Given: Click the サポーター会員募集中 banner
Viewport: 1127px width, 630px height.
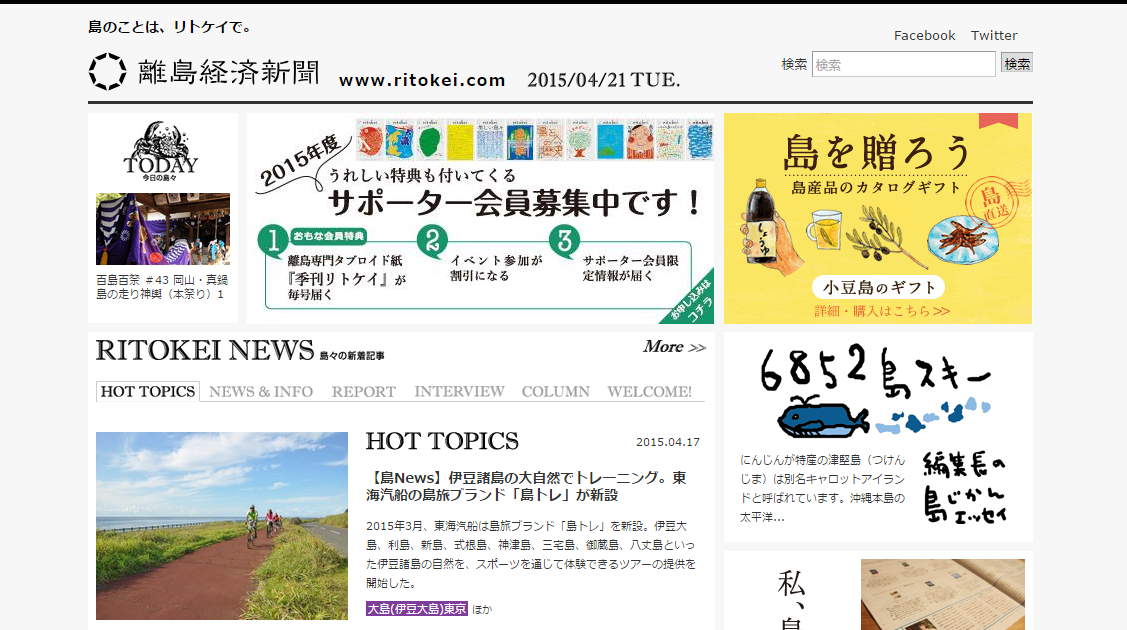Looking at the screenshot, I should coord(480,218).
